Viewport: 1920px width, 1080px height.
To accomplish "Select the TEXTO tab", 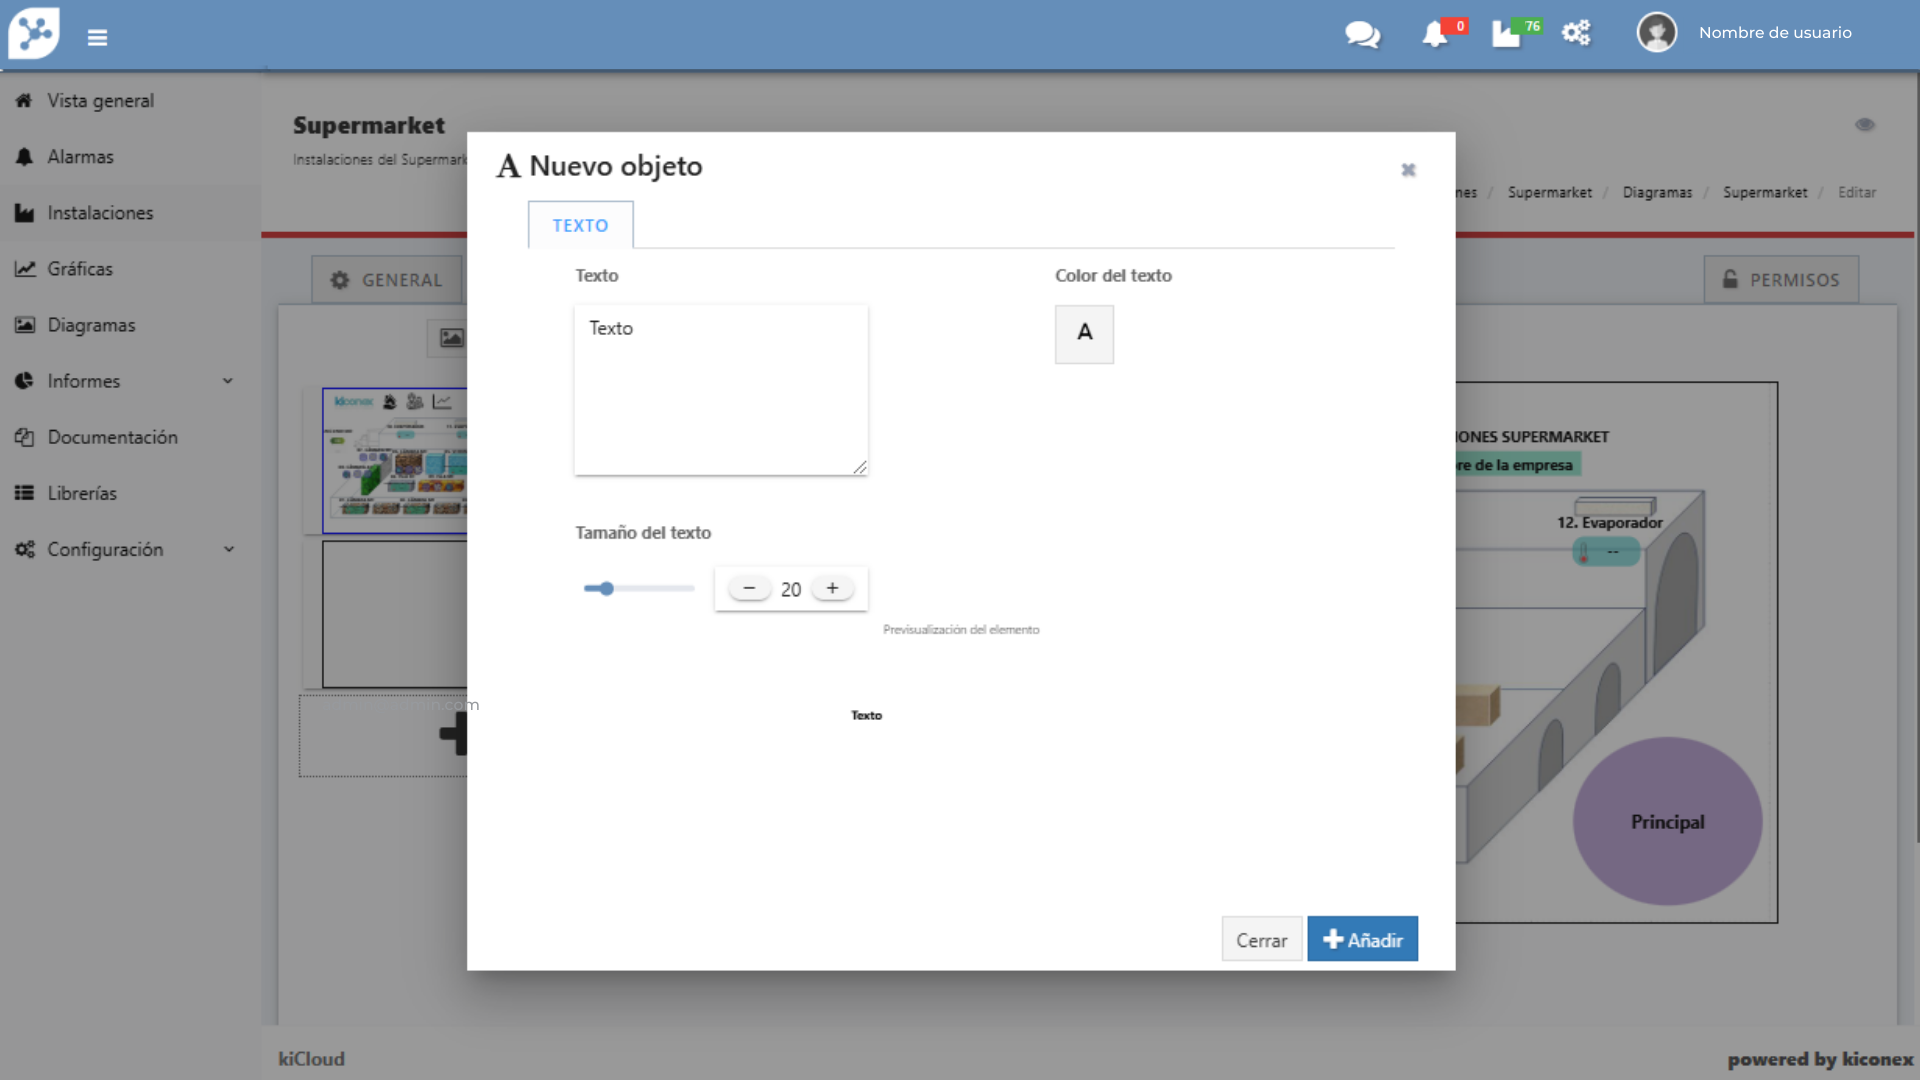I will [x=580, y=225].
